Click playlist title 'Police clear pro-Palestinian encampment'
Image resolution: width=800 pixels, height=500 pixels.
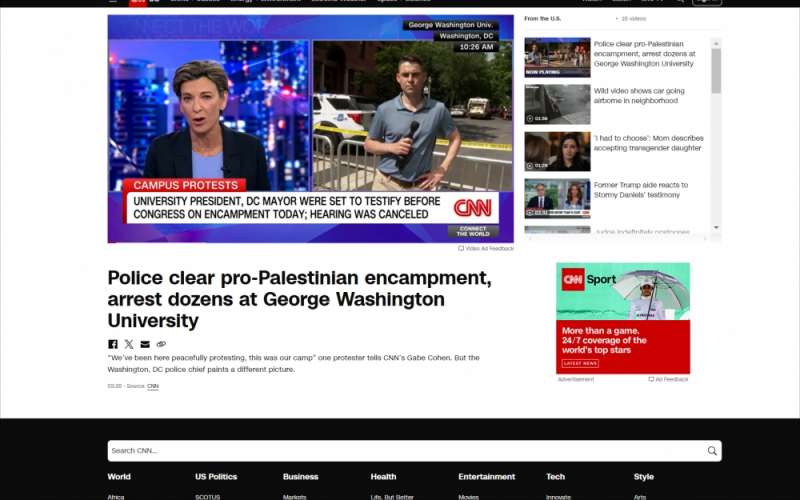click(x=644, y=54)
